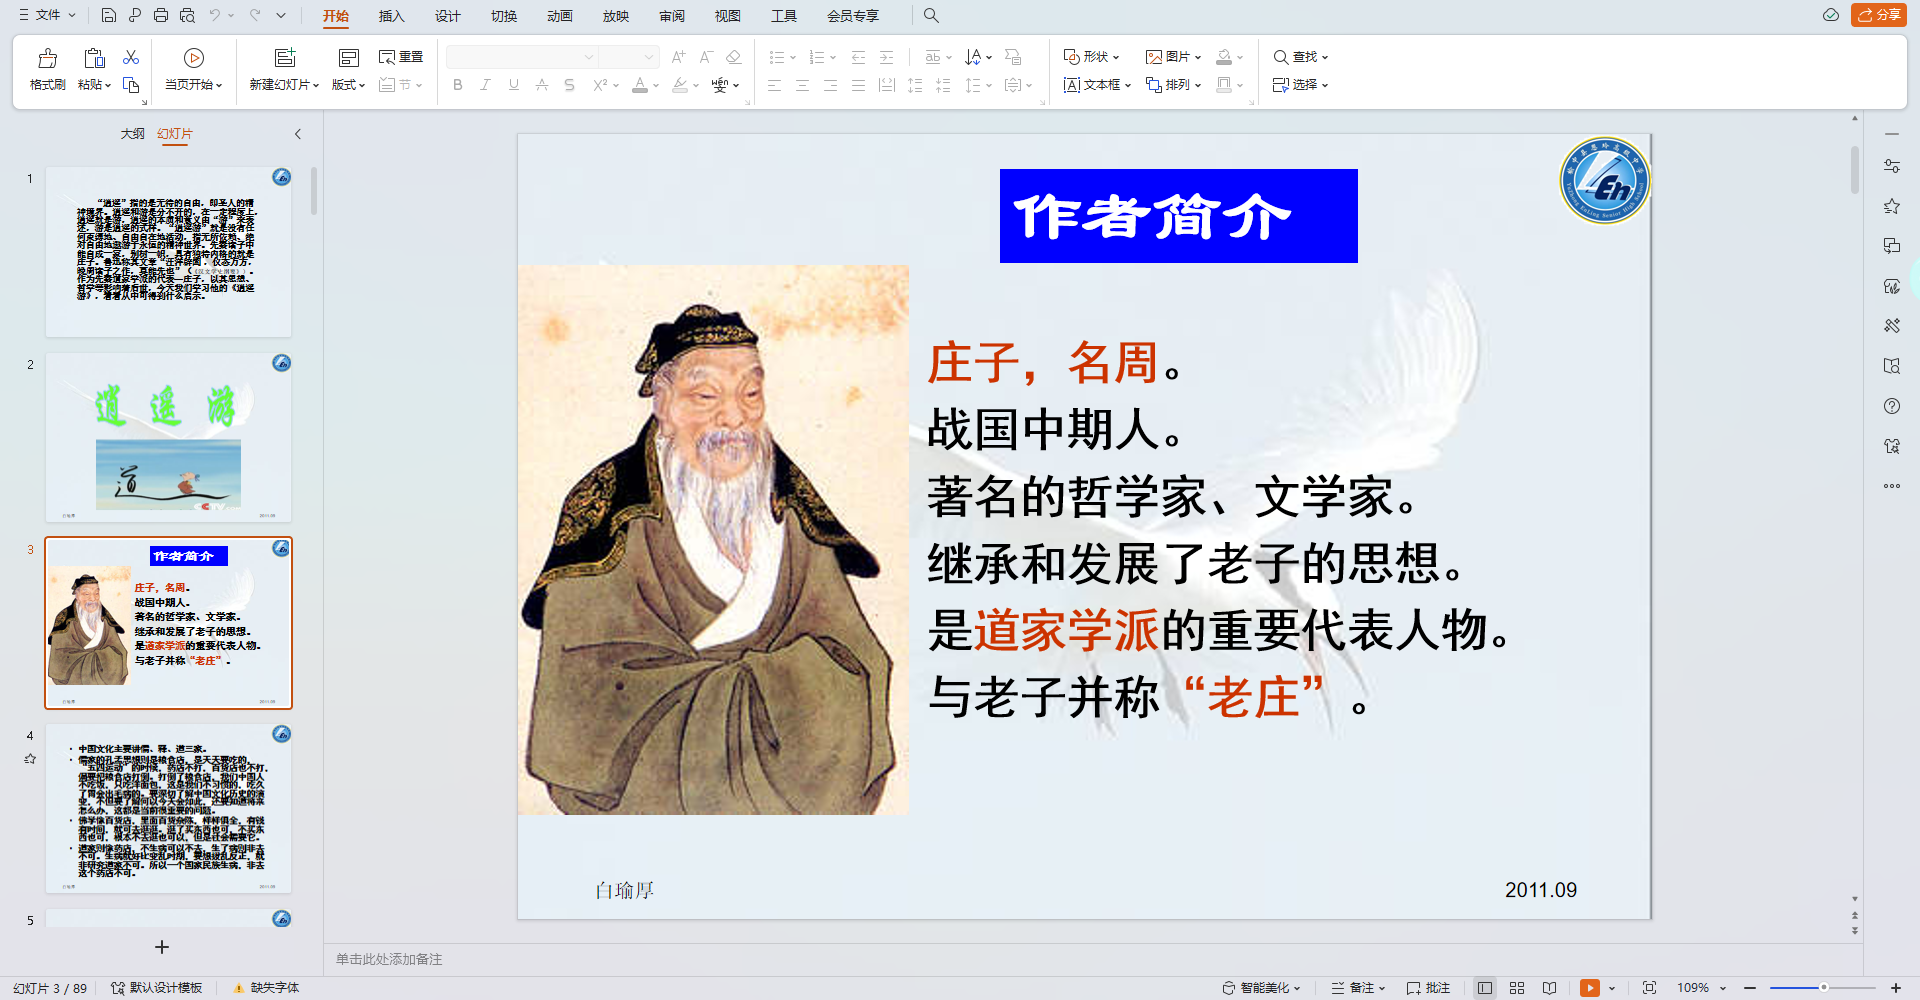This screenshot has width=1920, height=1000.
Task: Click the three-dots more icon in right sidebar
Action: pos(1892,486)
